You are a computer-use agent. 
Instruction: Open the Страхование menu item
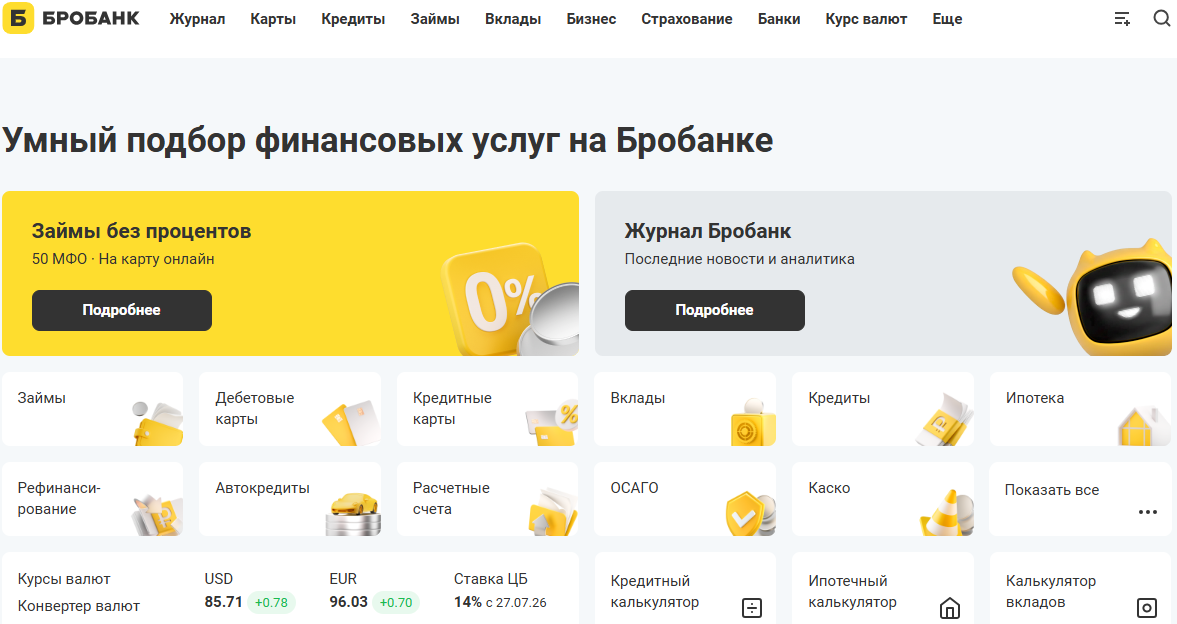tap(687, 19)
